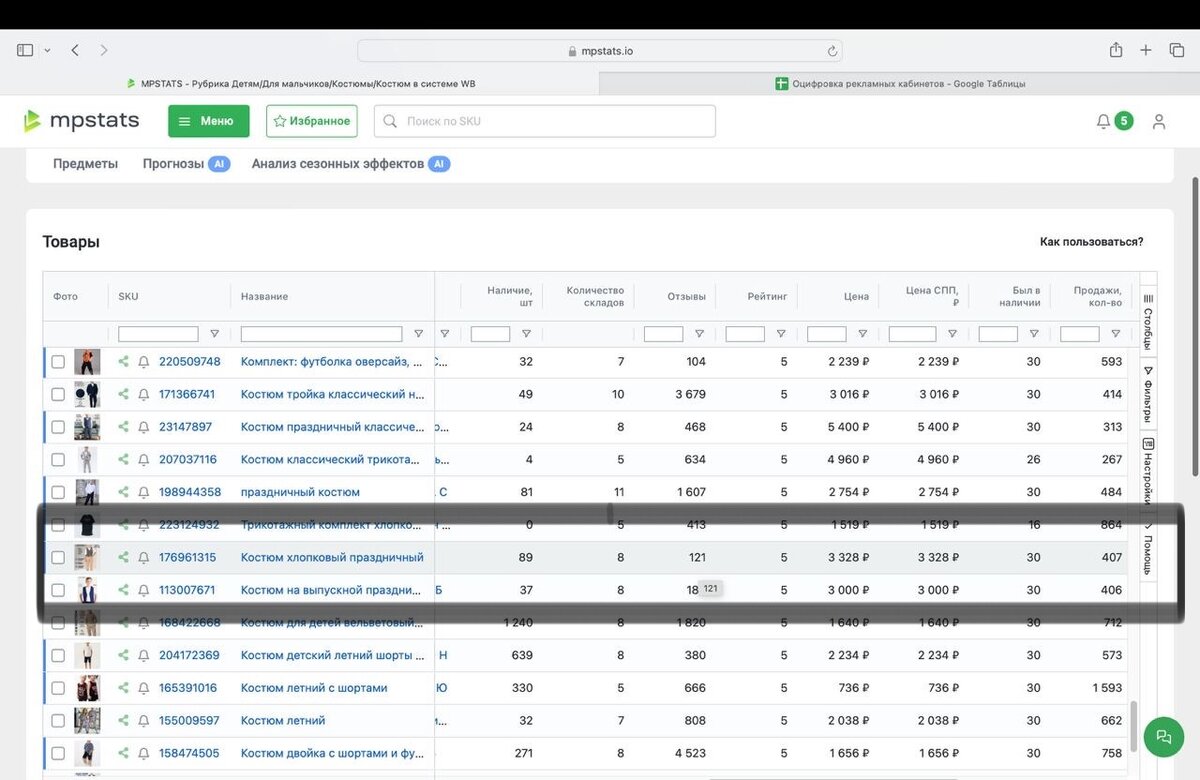Image resolution: width=1200 pixels, height=780 pixels.
Task: Set alert bell for SKU 220509748
Action: pyautogui.click(x=144, y=362)
